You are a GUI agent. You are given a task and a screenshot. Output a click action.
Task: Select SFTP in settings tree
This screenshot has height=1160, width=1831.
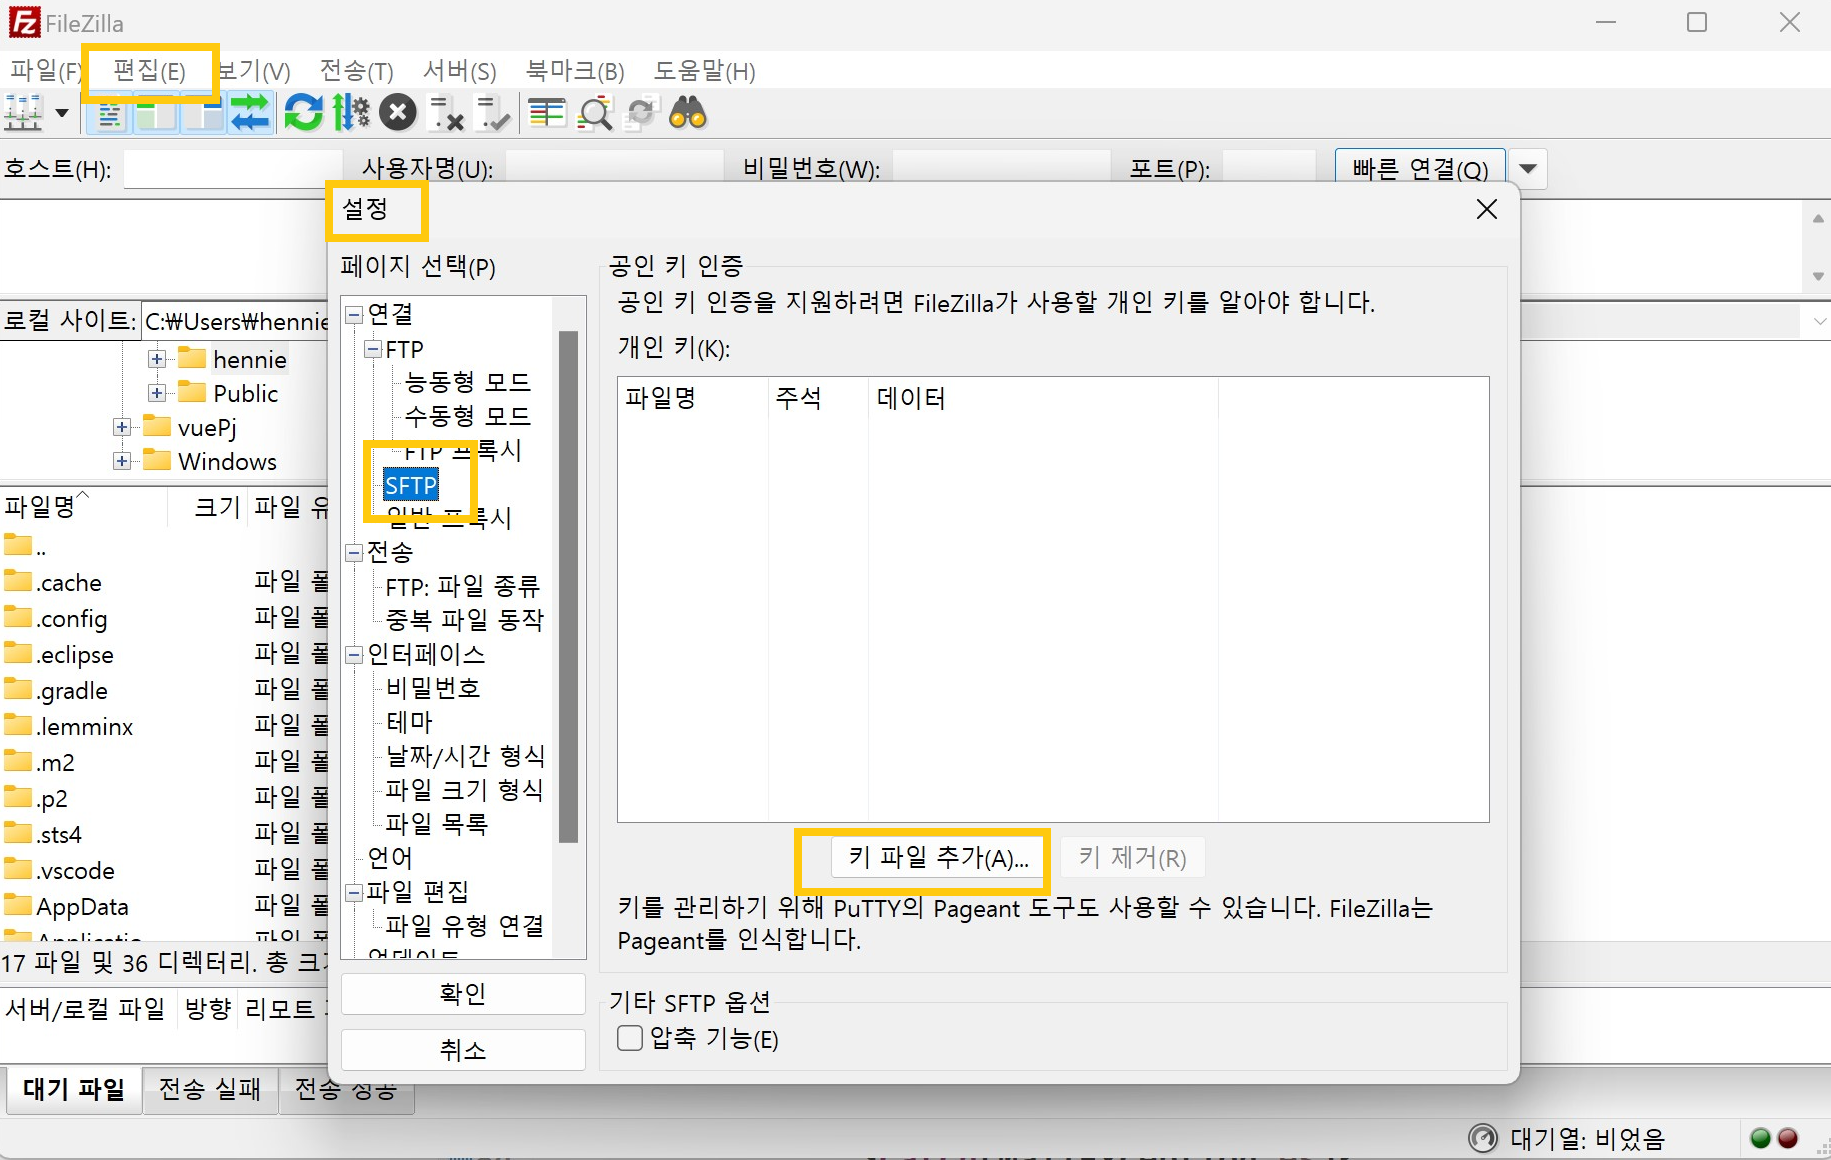411,486
